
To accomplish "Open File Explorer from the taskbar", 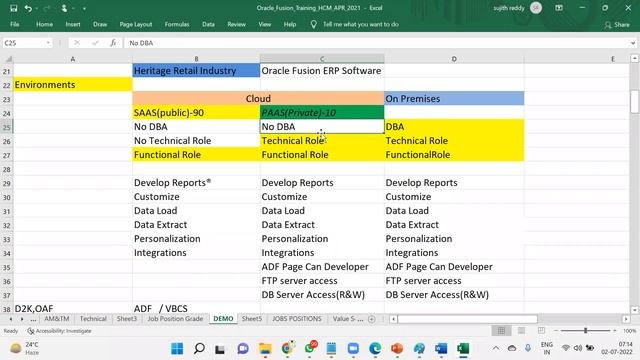I will (265, 349).
